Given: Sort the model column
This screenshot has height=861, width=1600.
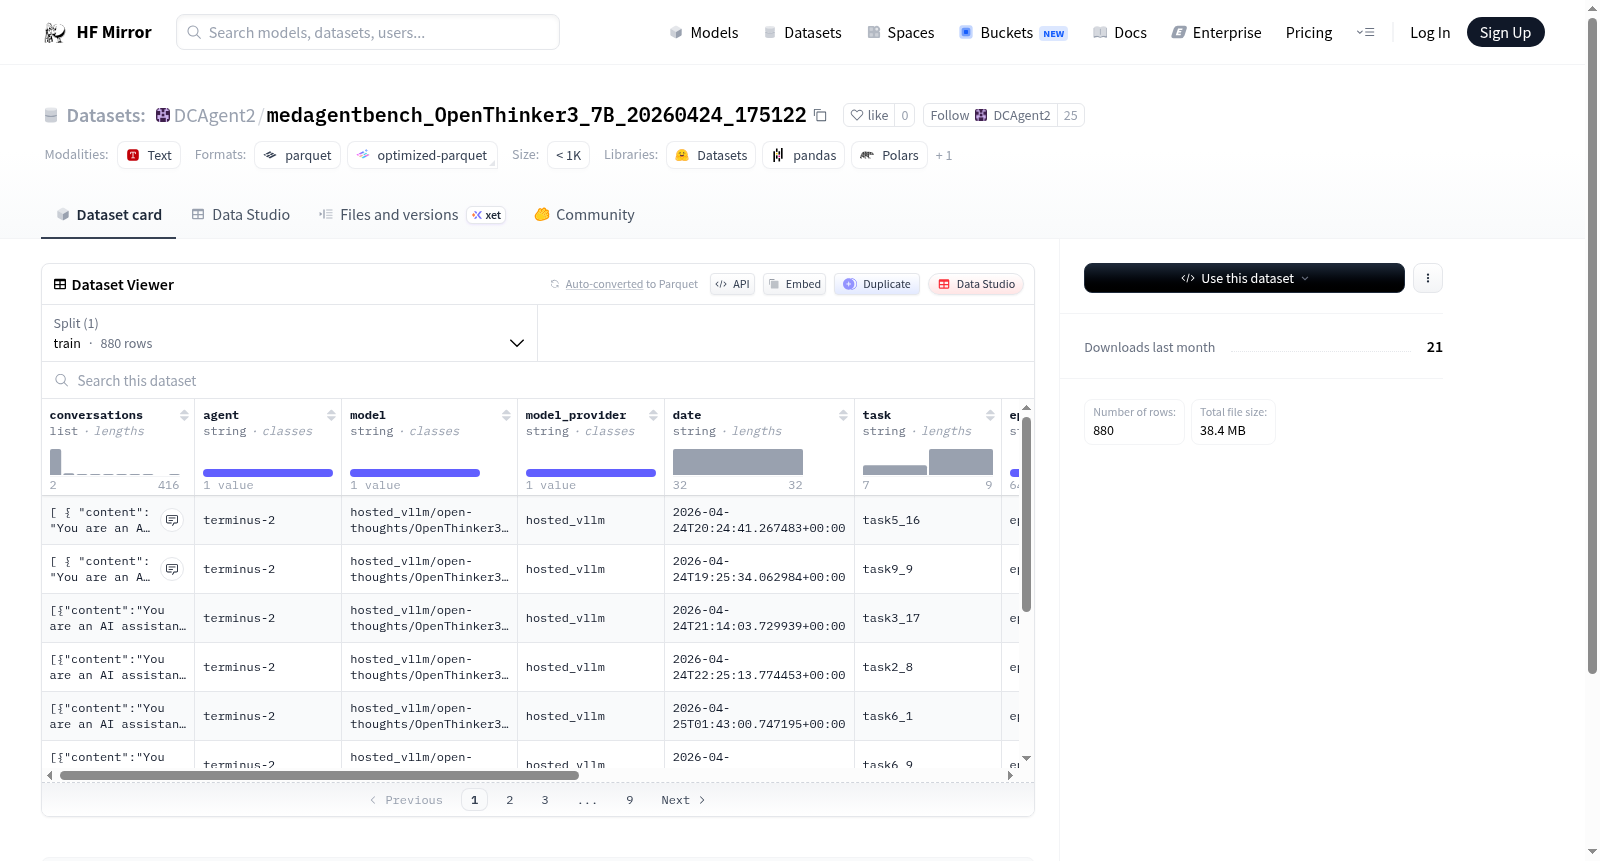Looking at the screenshot, I should [506, 415].
